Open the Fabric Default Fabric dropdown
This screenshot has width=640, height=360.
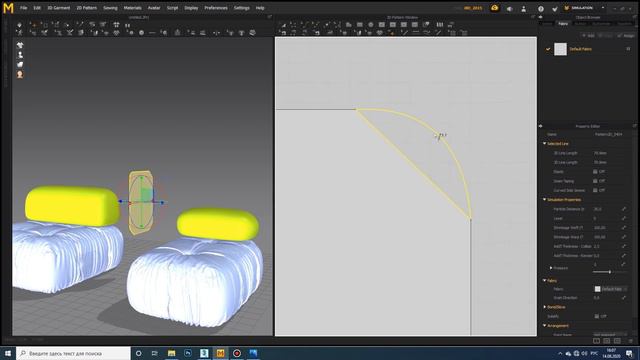611,289
